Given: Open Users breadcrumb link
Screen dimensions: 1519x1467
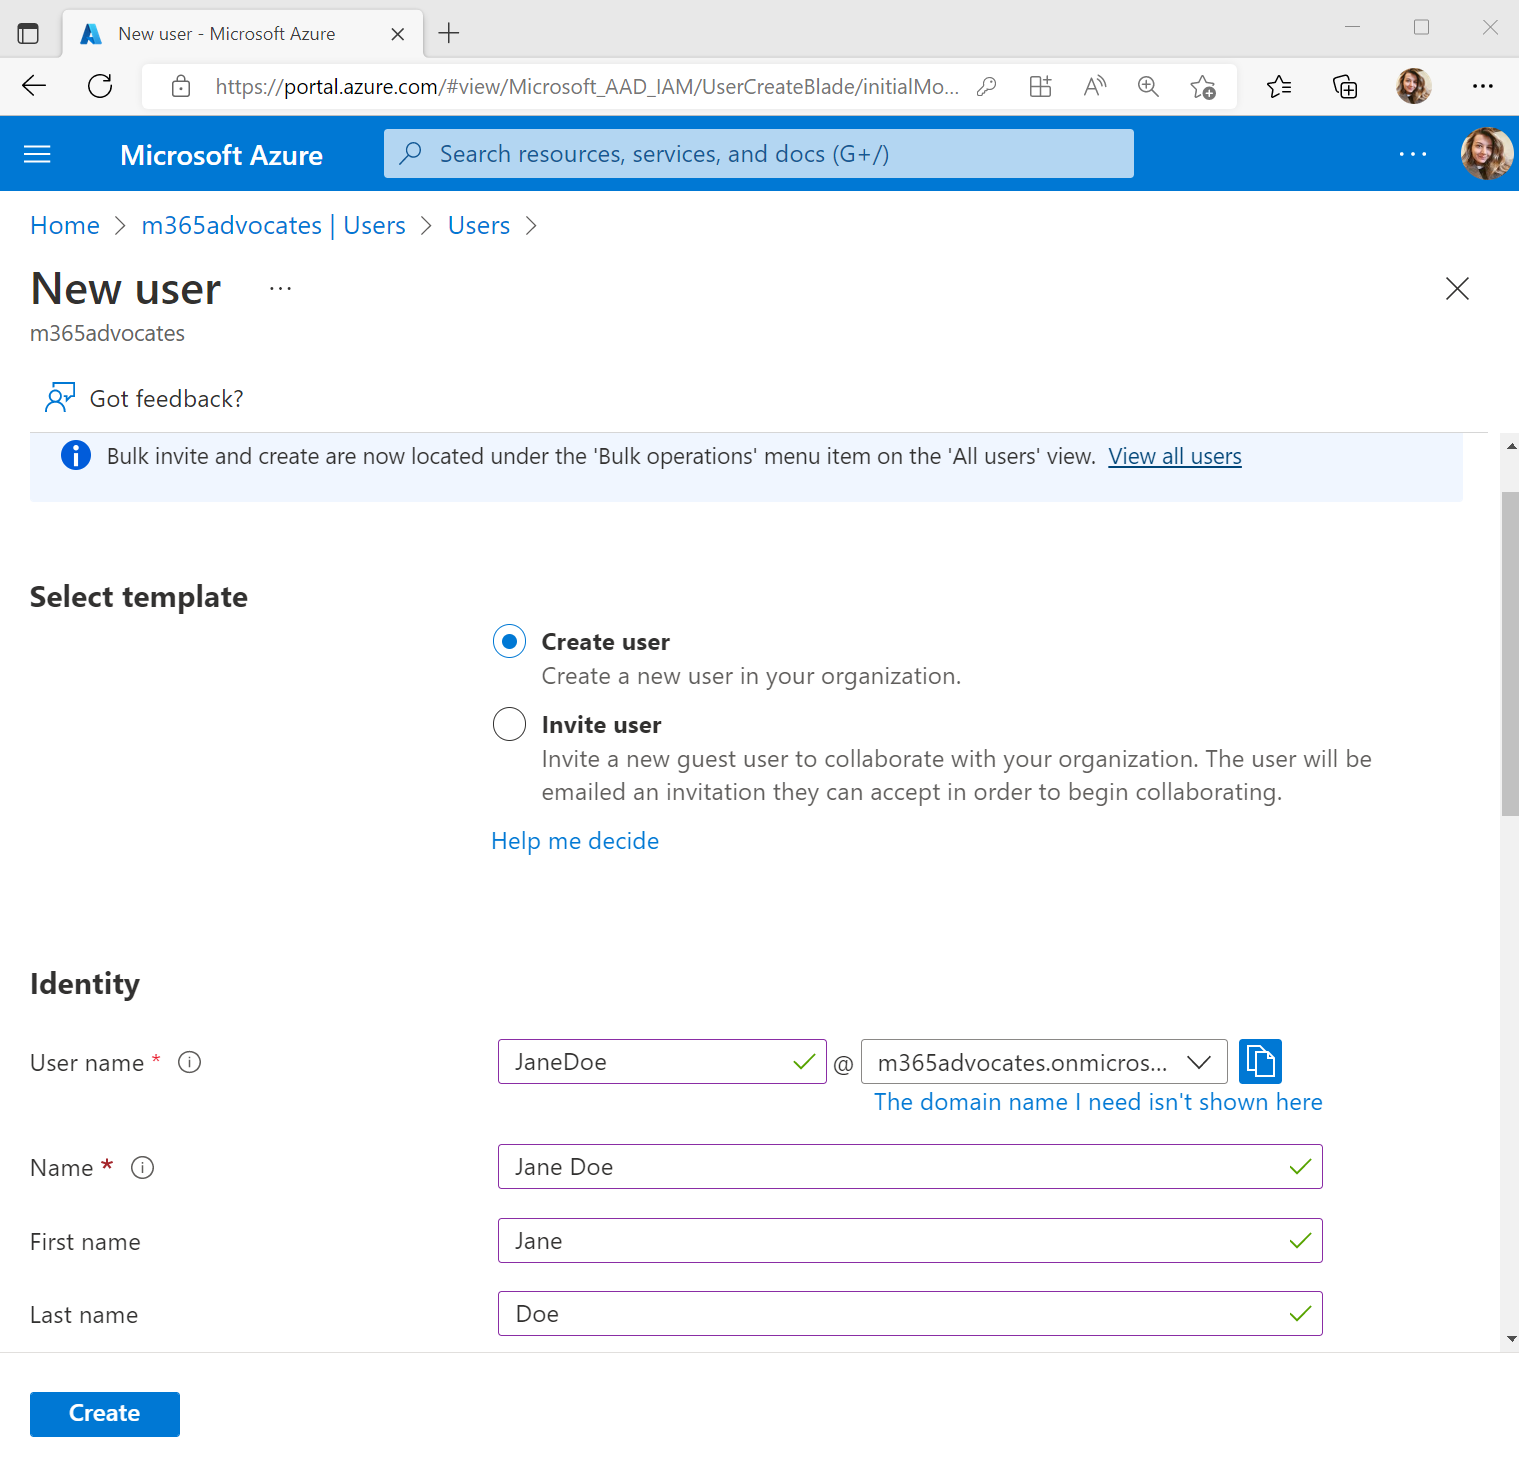Looking at the screenshot, I should point(479,226).
